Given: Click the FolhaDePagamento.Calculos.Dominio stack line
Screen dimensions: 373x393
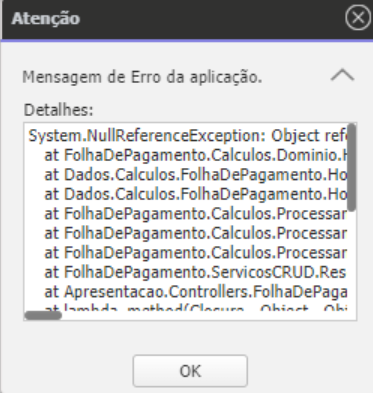Looking at the screenshot, I should (x=196, y=155).
